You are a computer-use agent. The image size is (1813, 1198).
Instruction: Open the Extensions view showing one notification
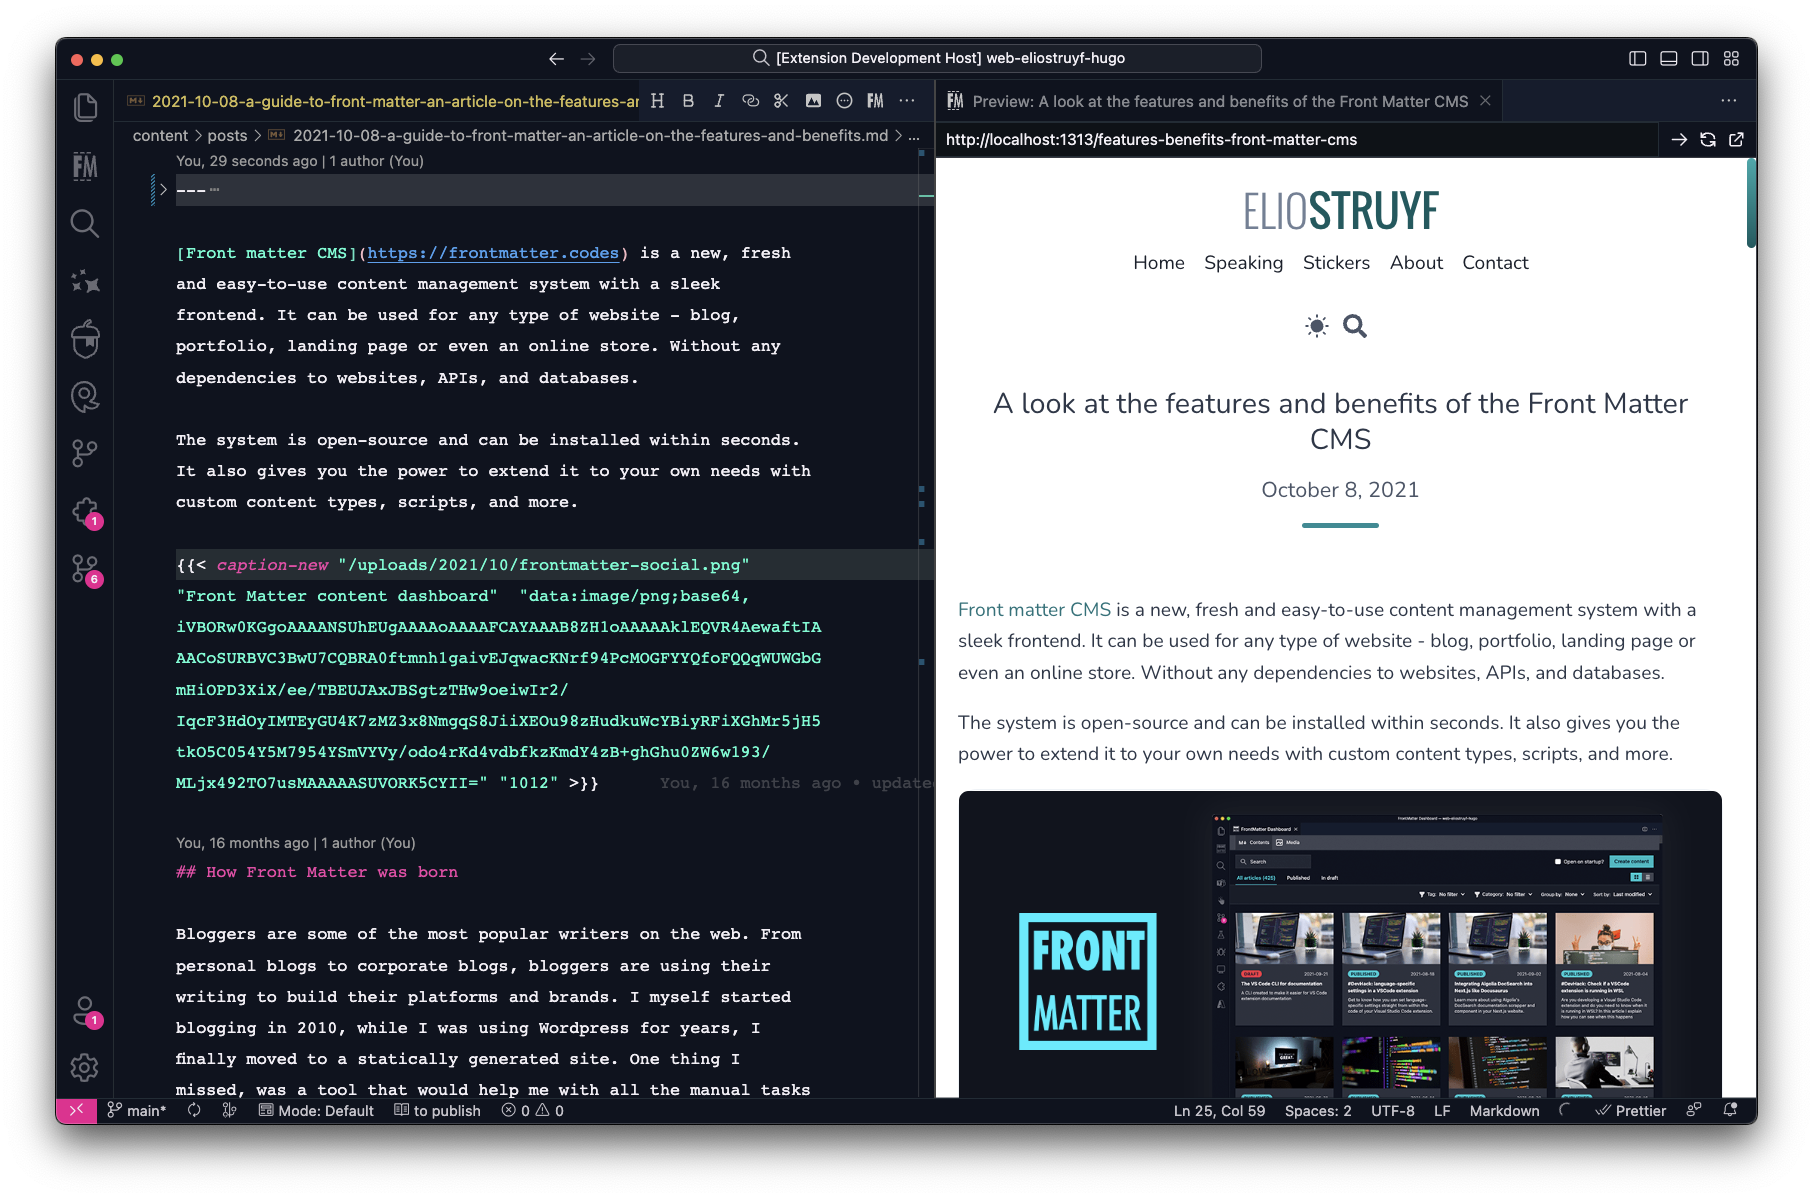[85, 510]
